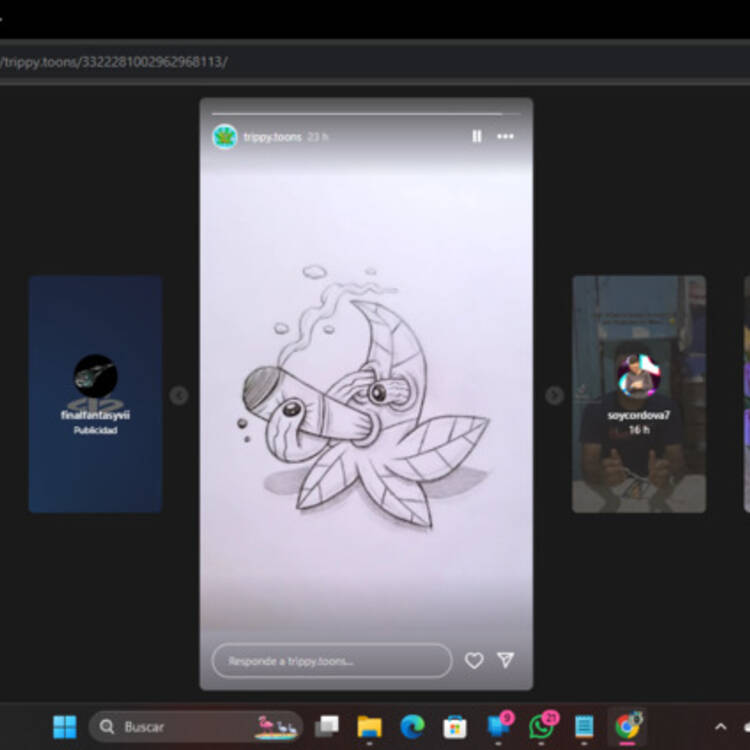Image resolution: width=750 pixels, height=750 pixels.
Task: Click the '23 h' story timestamp
Action: [317, 137]
